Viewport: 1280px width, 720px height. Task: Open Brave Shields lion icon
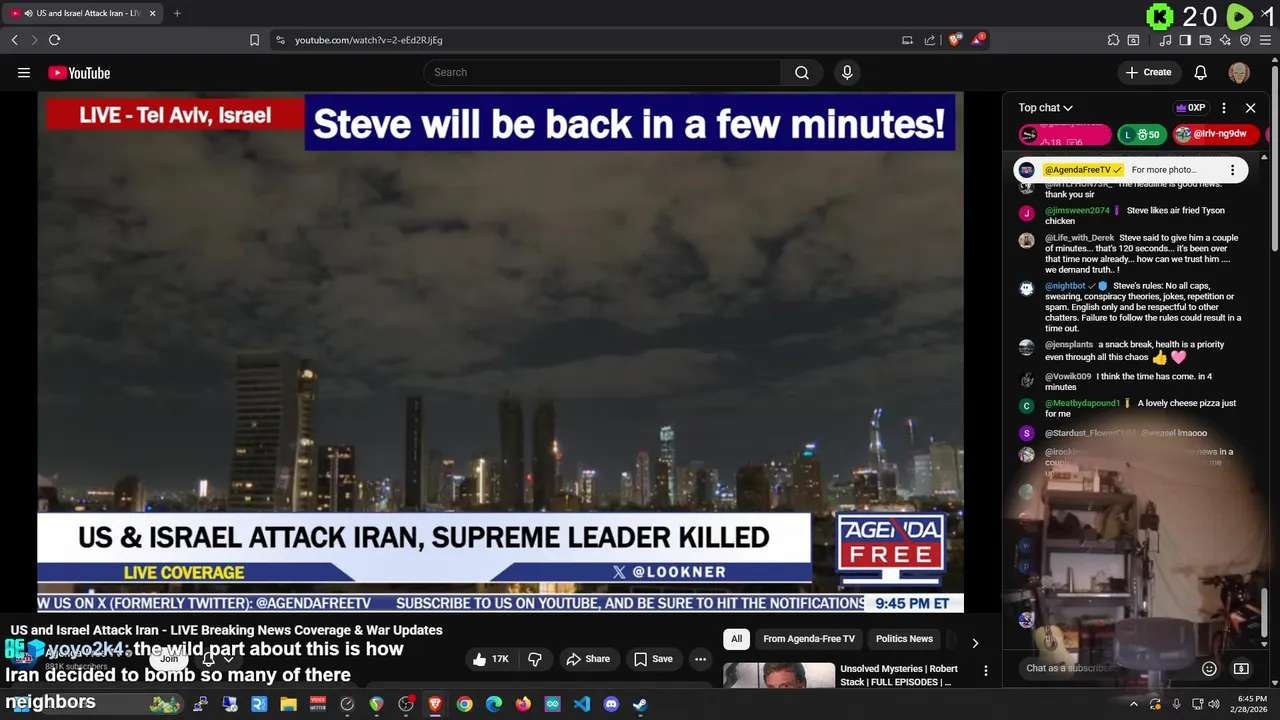[955, 40]
